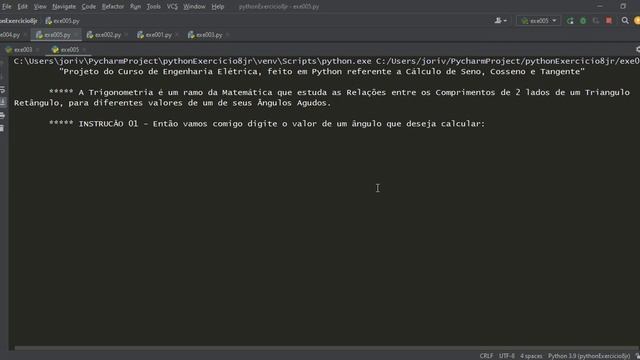The height and width of the screenshot is (360, 640).
Task: Close the exe004.py editor tab
Action: click(x=25, y=35)
